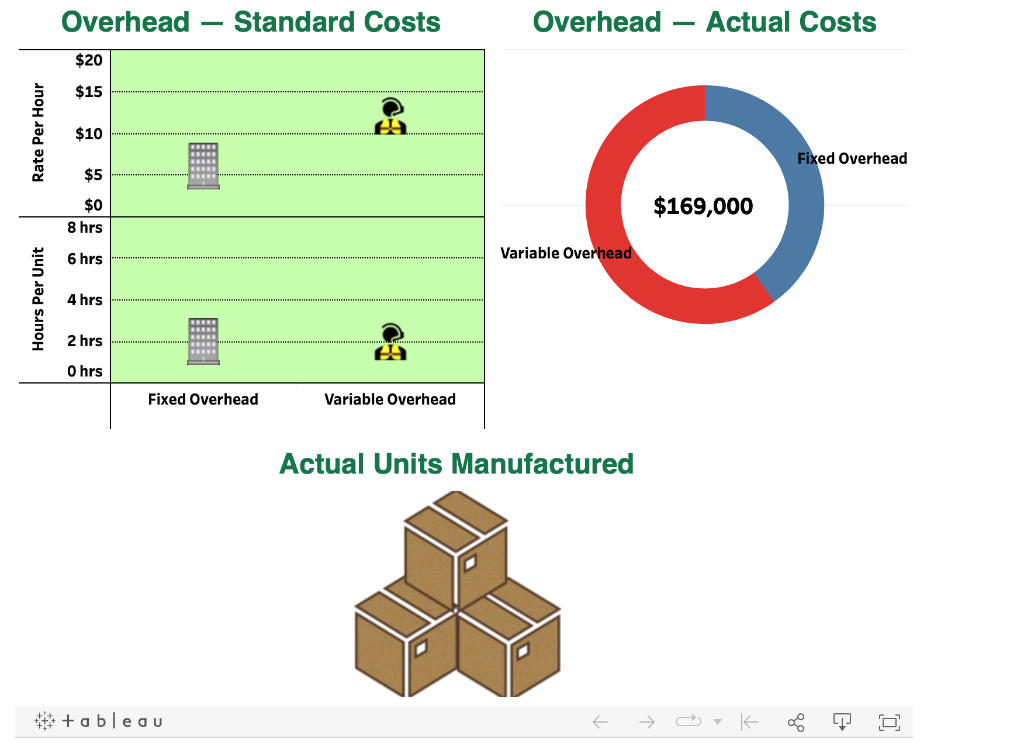Revert the dashboard to its original view
1024x746 pixels.
coord(749,721)
